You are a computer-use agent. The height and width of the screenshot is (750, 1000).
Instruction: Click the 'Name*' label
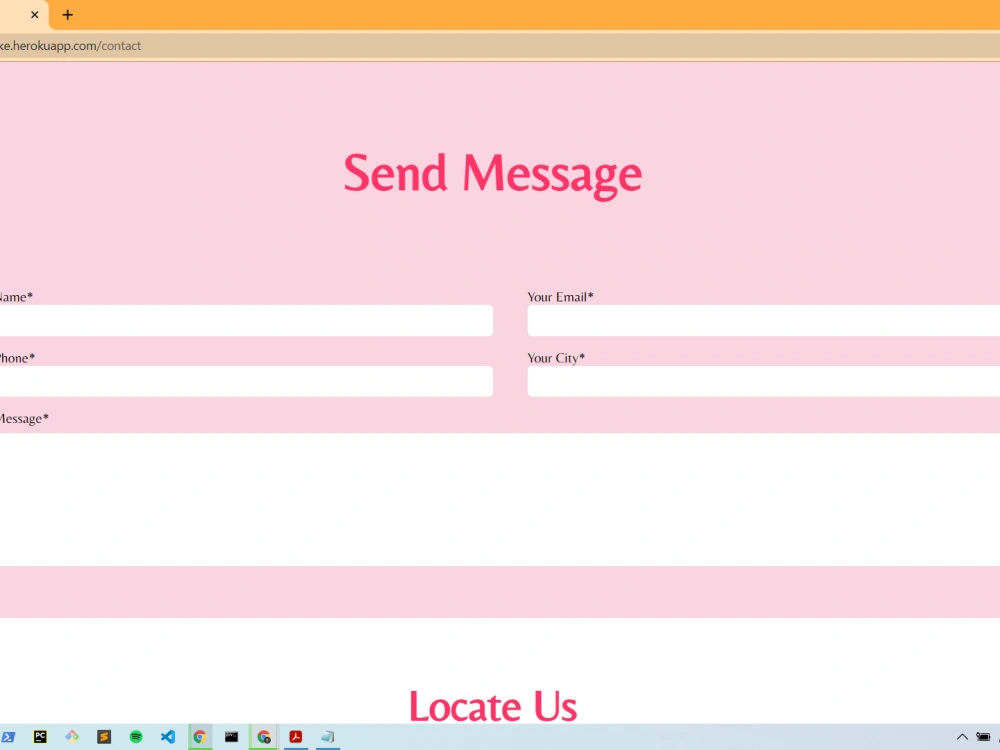pos(15,297)
